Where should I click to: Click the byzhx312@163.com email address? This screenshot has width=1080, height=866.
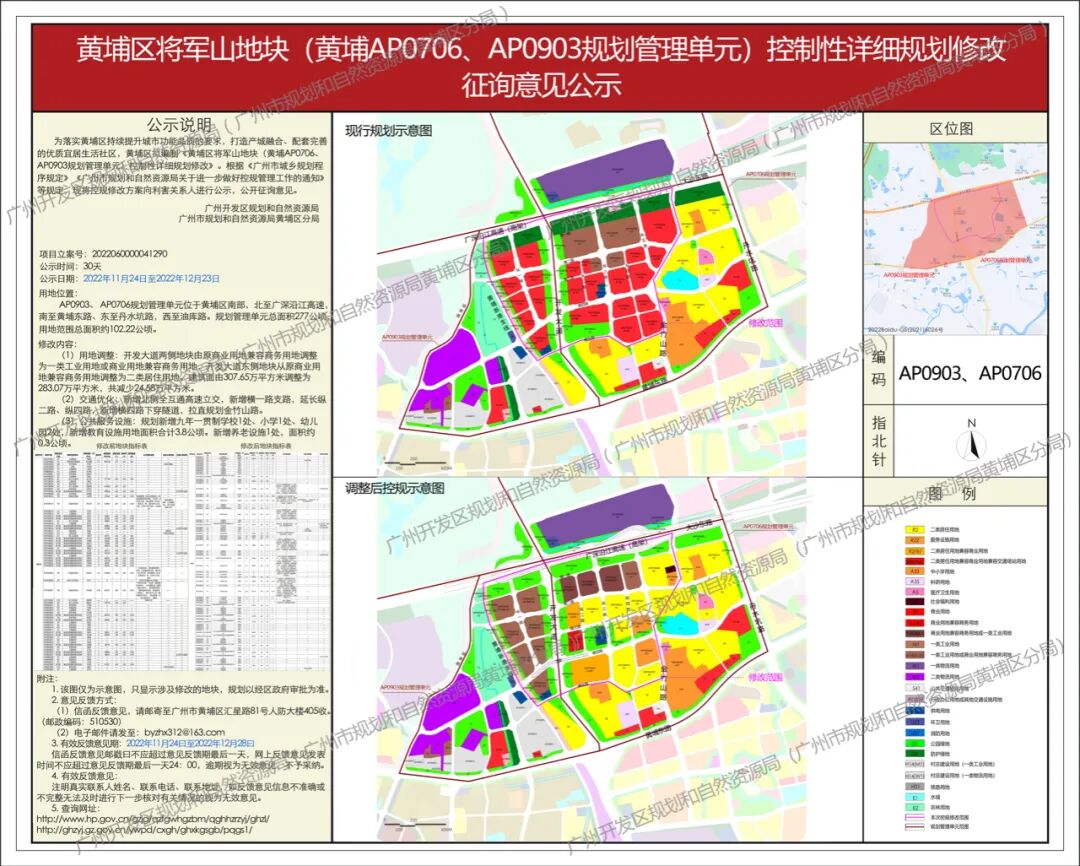[x=184, y=732]
